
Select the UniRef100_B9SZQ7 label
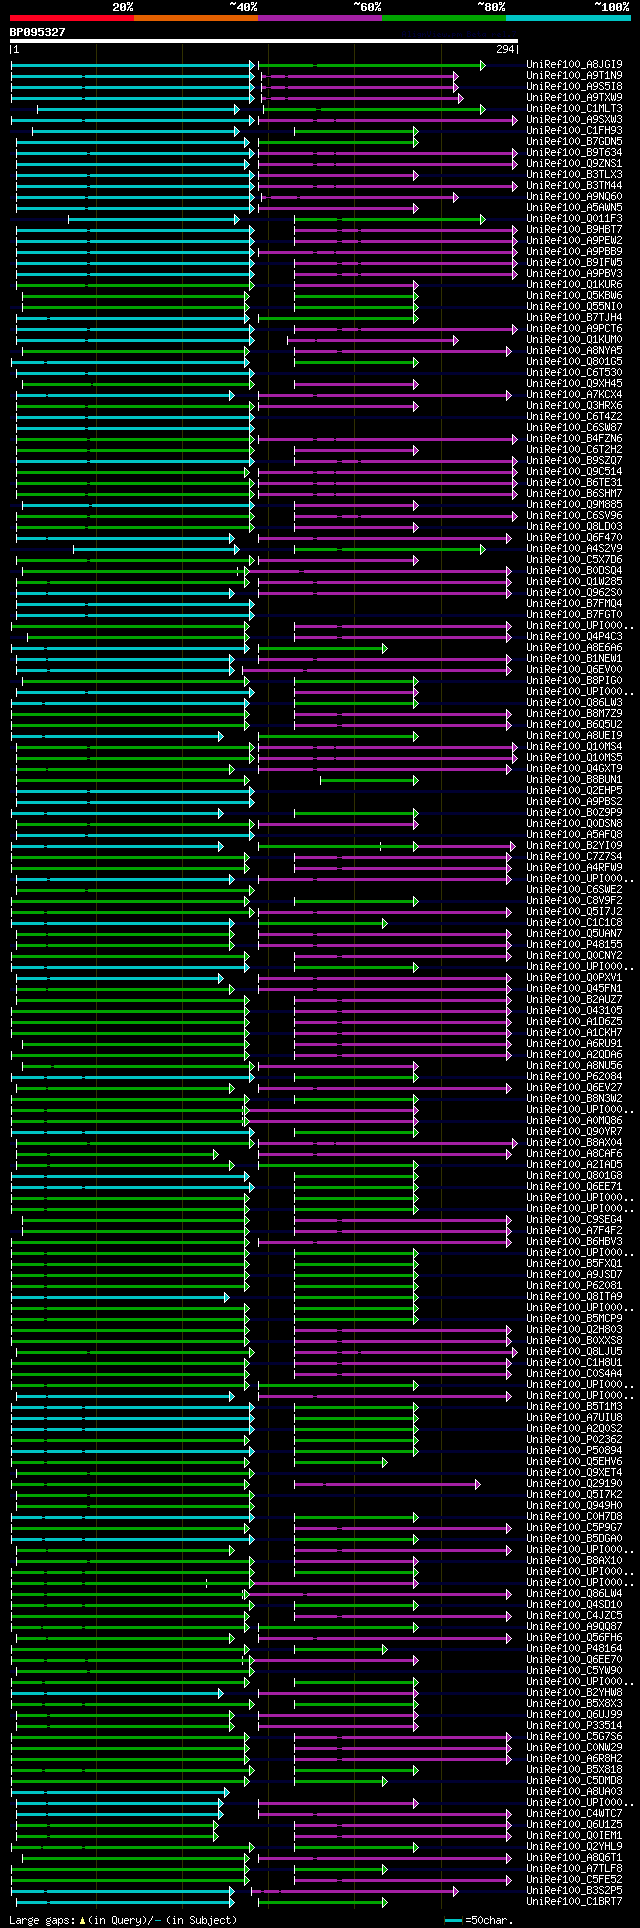(x=574, y=461)
